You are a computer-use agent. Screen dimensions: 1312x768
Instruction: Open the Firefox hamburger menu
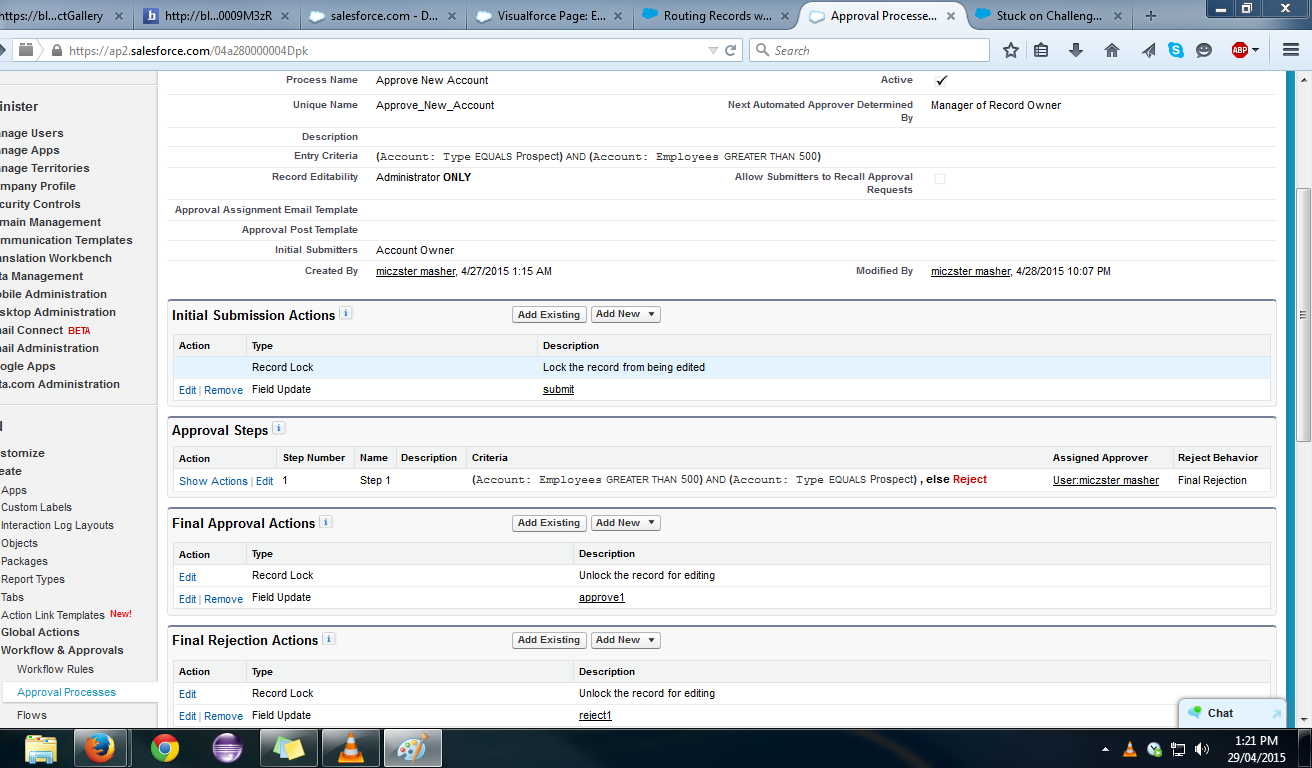[1290, 50]
